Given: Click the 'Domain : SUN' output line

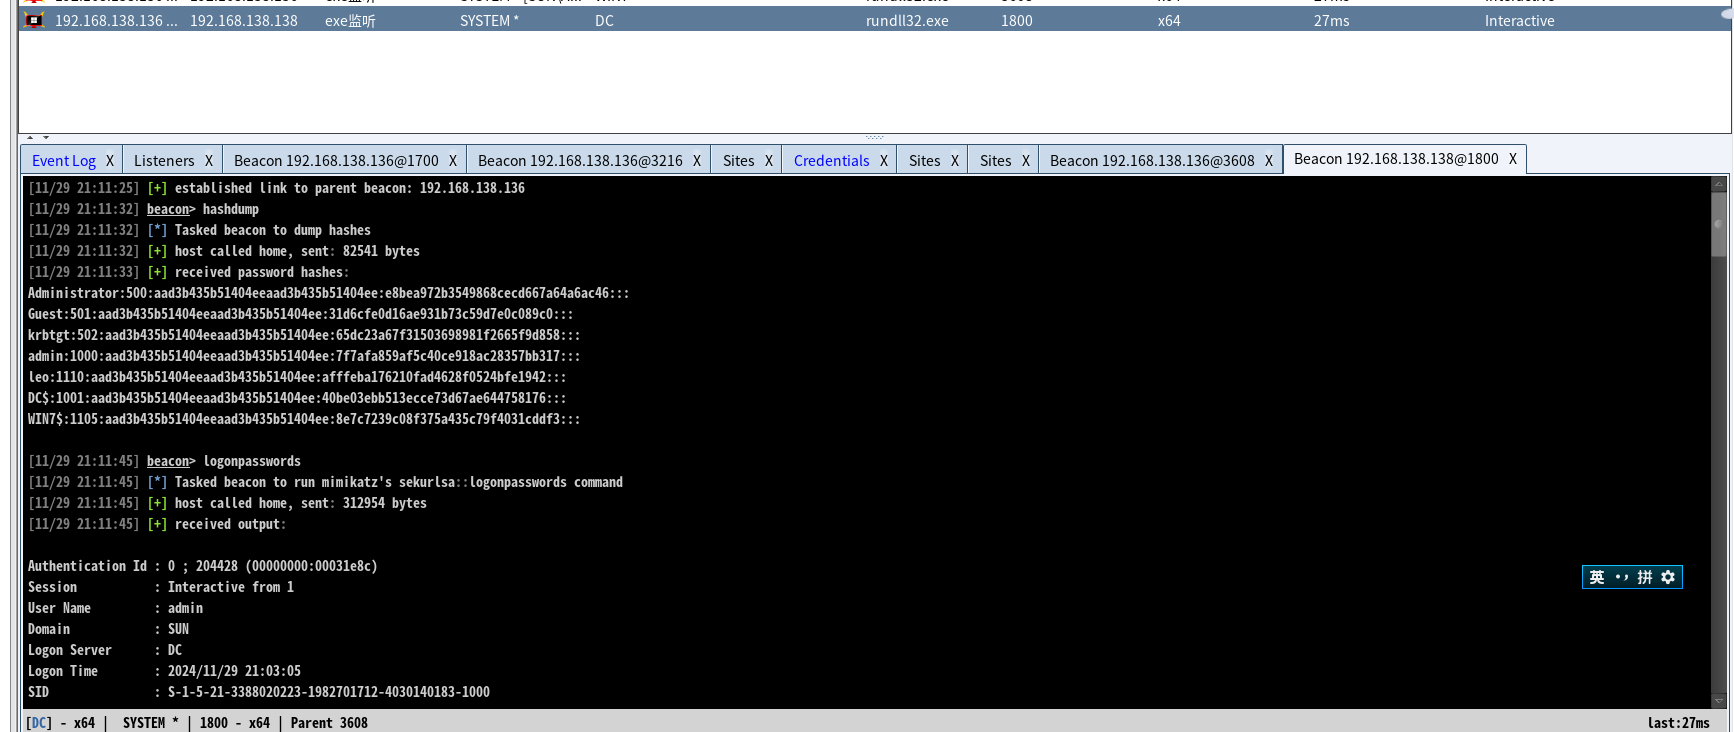Looking at the screenshot, I should (108, 629).
